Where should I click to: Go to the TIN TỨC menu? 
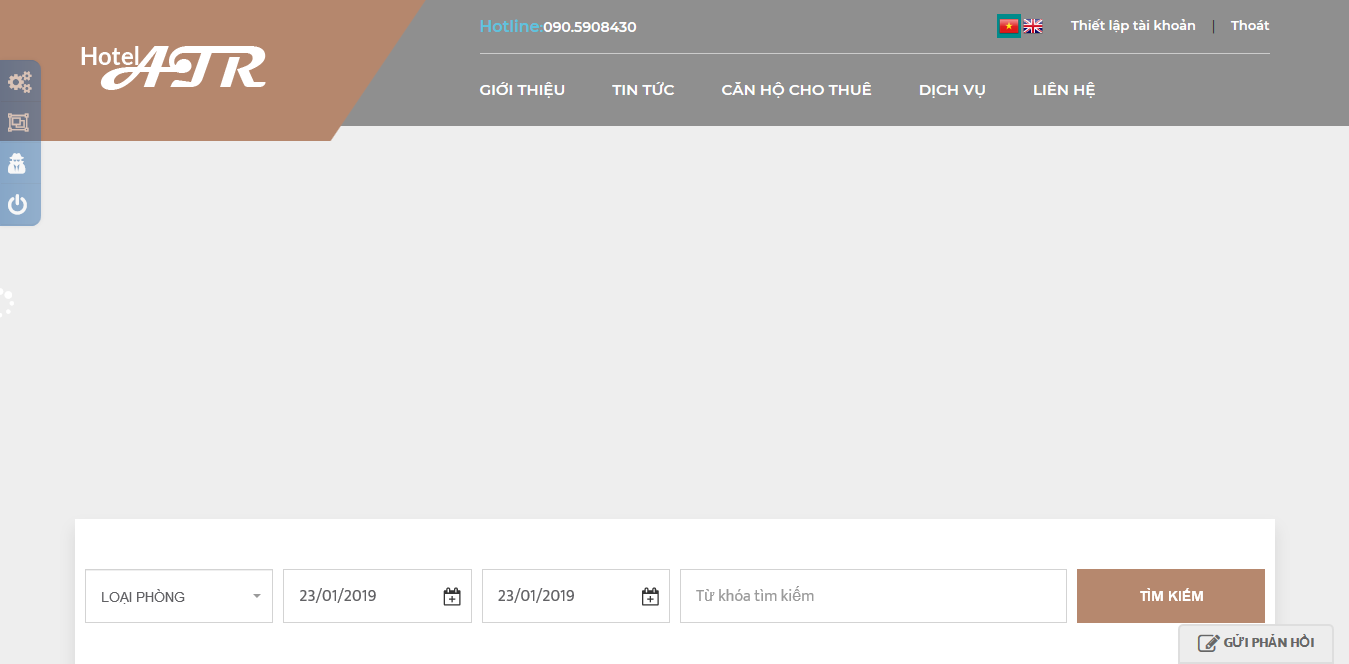pos(643,90)
